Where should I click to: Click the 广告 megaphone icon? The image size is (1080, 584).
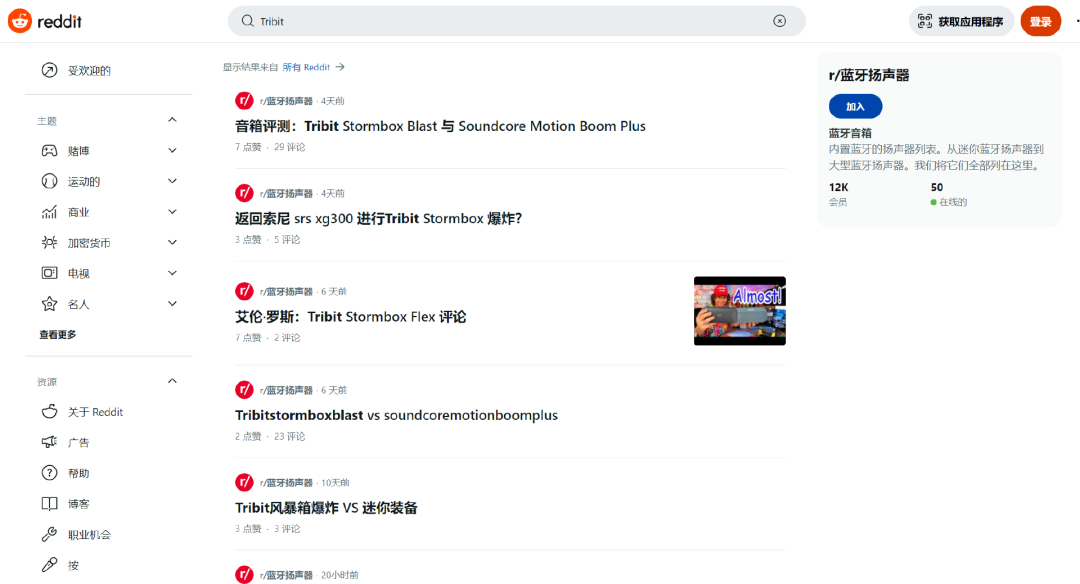(51, 442)
